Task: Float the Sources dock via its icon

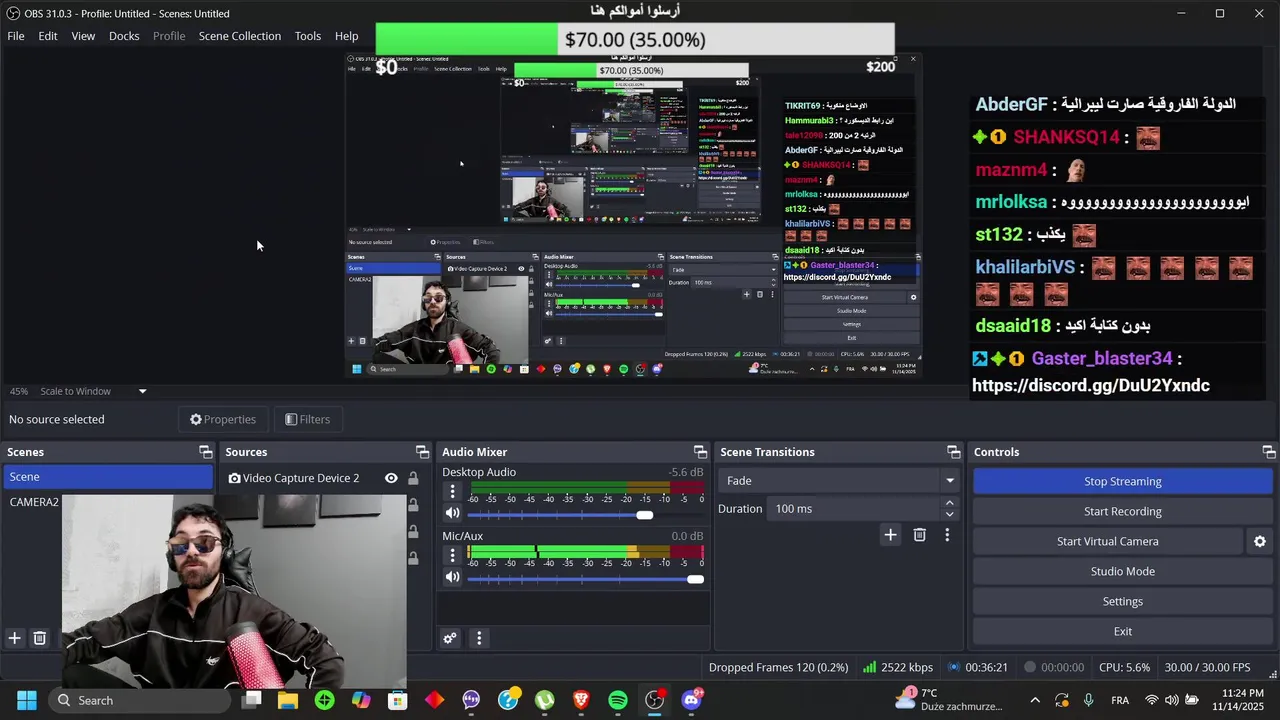Action: [x=422, y=452]
